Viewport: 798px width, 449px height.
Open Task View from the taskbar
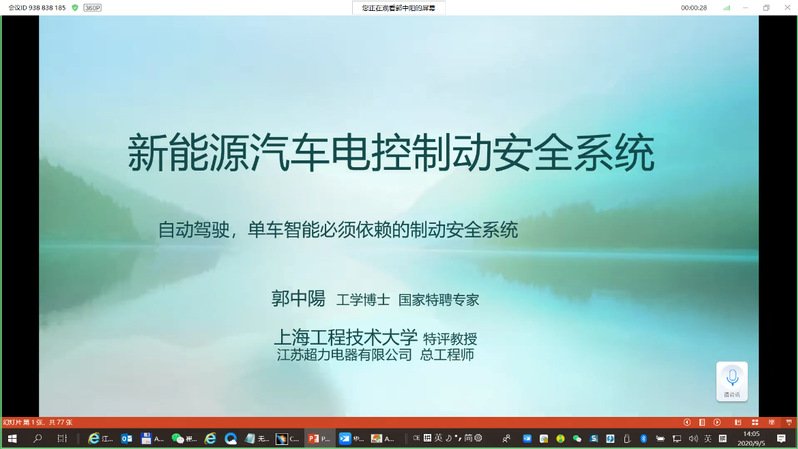pos(62,438)
